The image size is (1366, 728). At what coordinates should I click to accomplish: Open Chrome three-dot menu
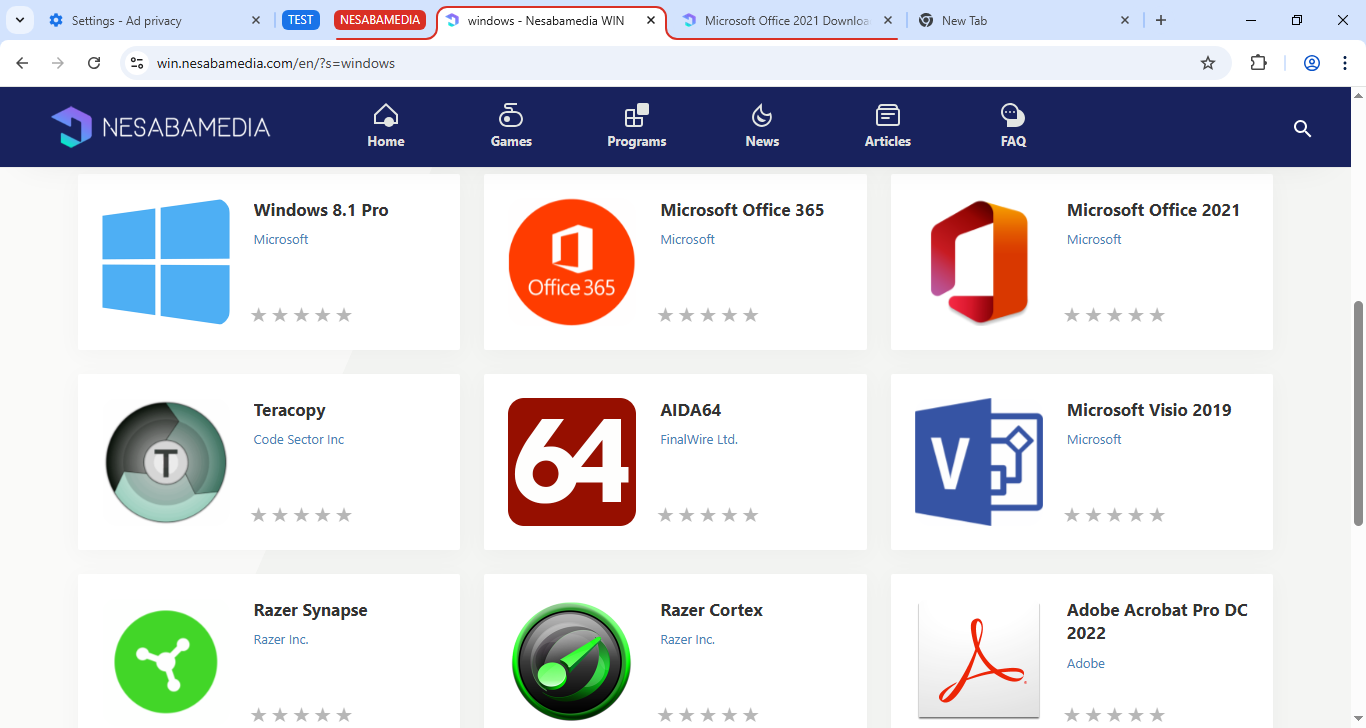tap(1345, 63)
